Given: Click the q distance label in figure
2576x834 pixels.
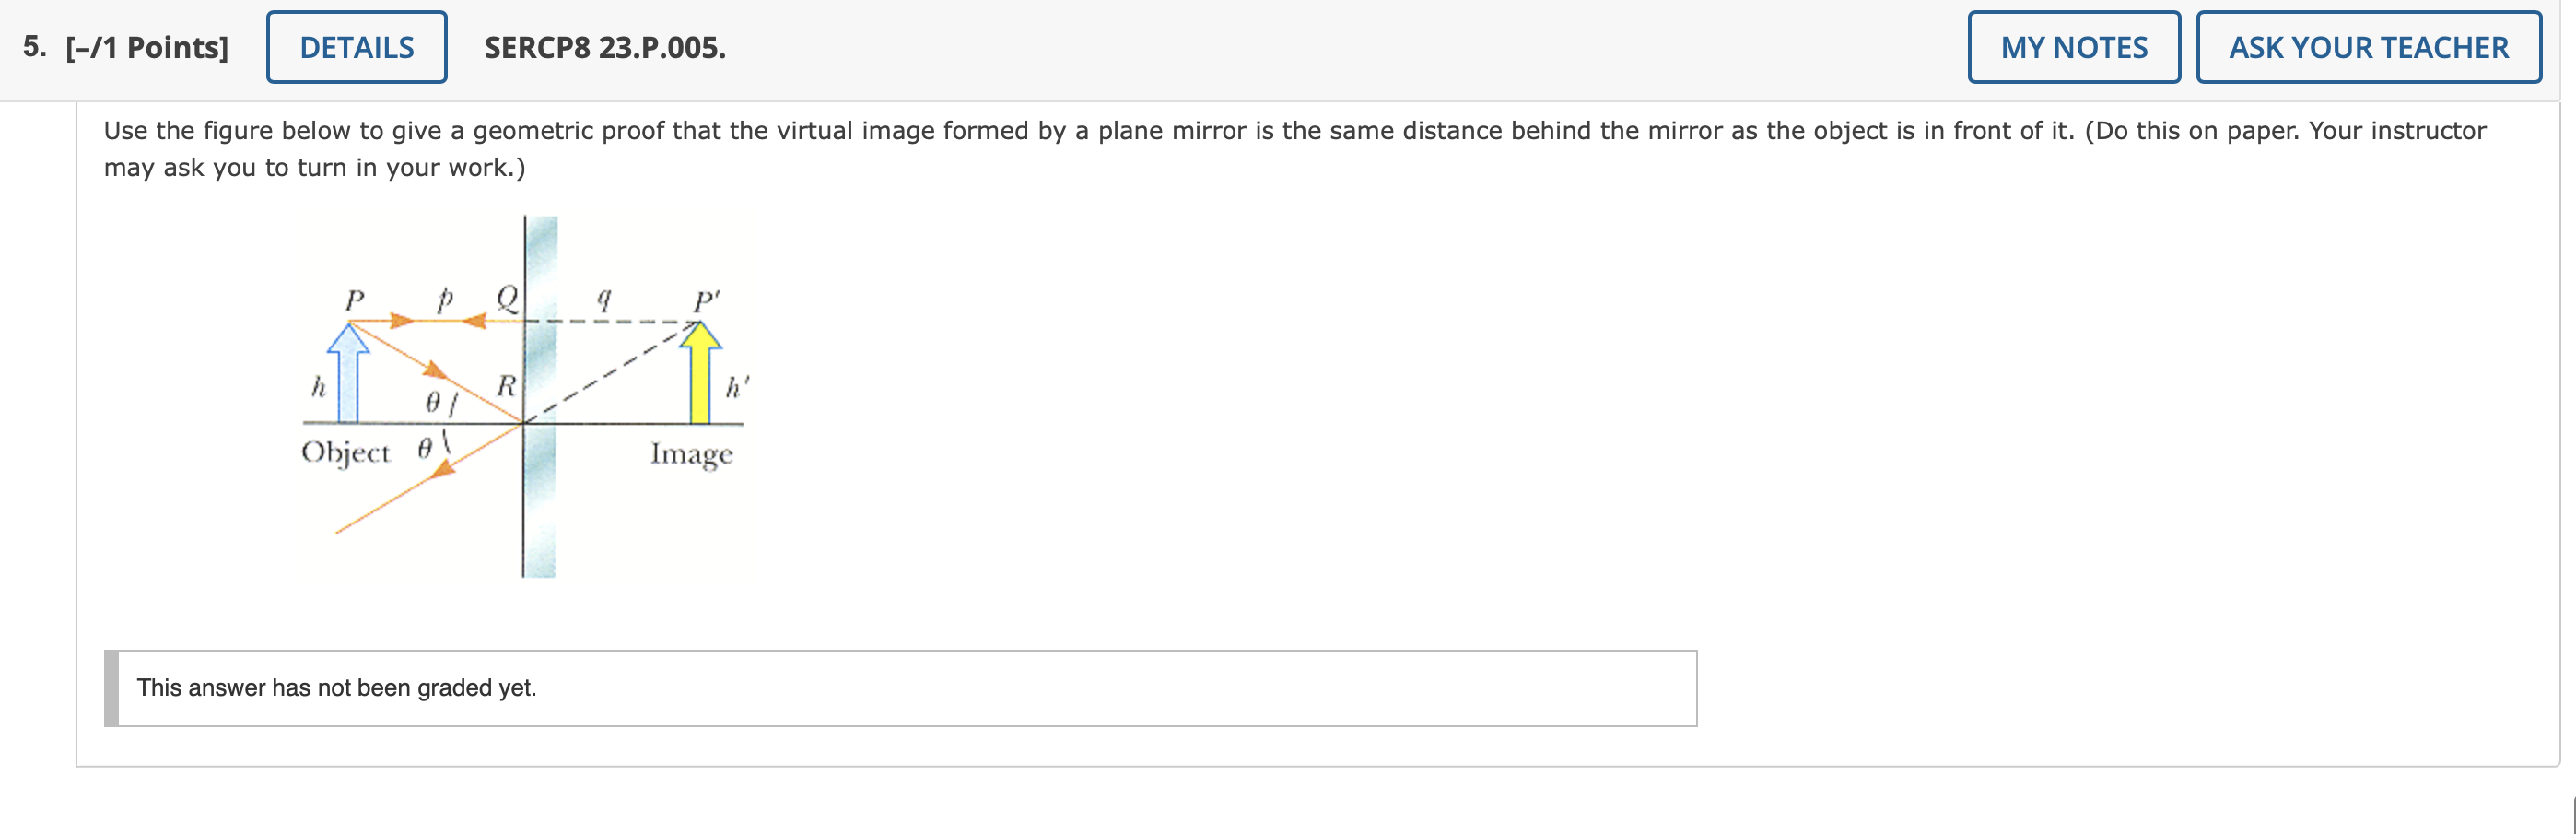Looking at the screenshot, I should click(x=603, y=299).
